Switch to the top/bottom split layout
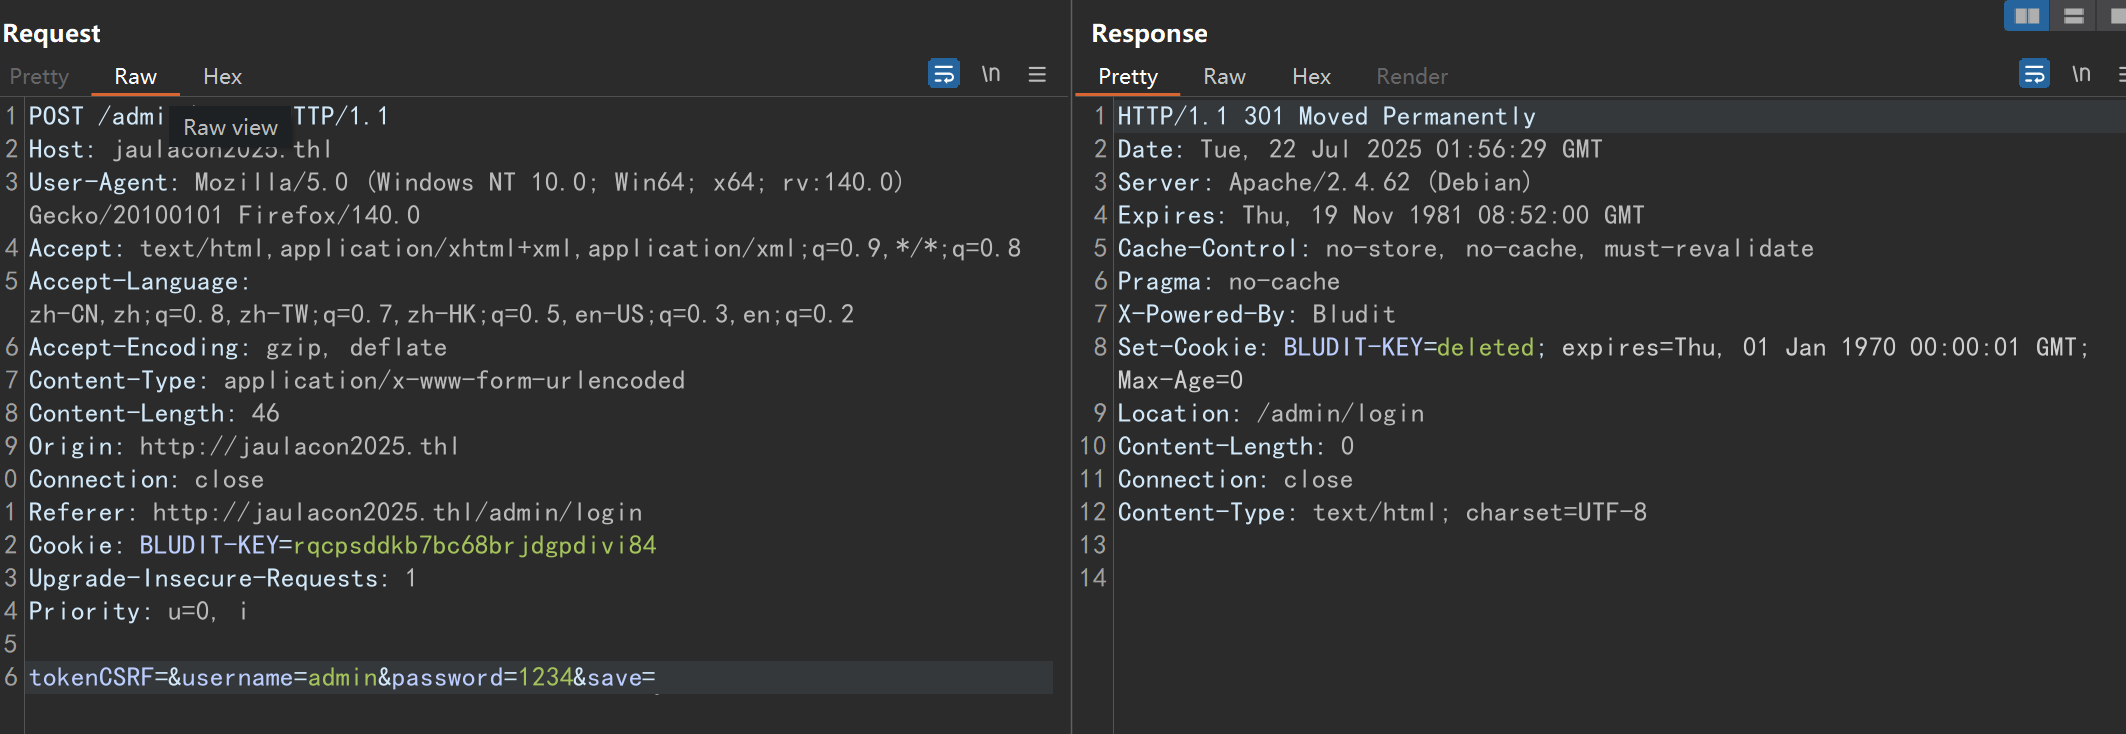Screen dimensions: 2126x734 click(2073, 16)
